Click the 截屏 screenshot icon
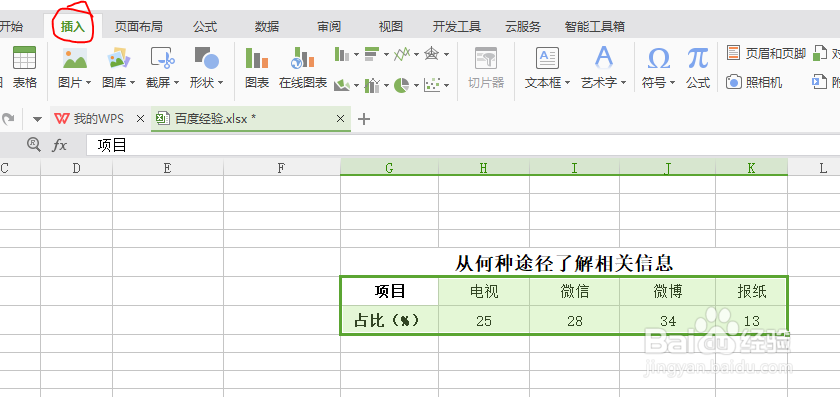Image resolution: width=840 pixels, height=397 pixels. [x=162, y=58]
